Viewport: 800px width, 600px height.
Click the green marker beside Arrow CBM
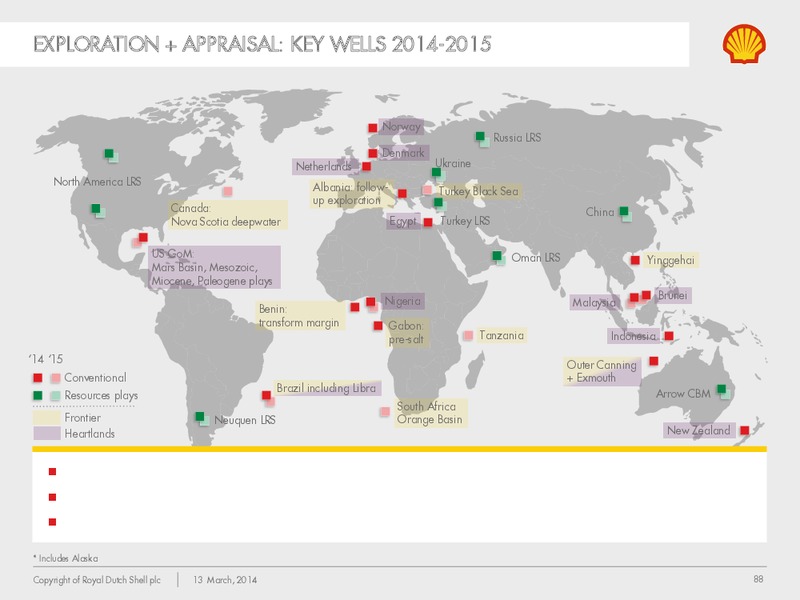tap(722, 390)
